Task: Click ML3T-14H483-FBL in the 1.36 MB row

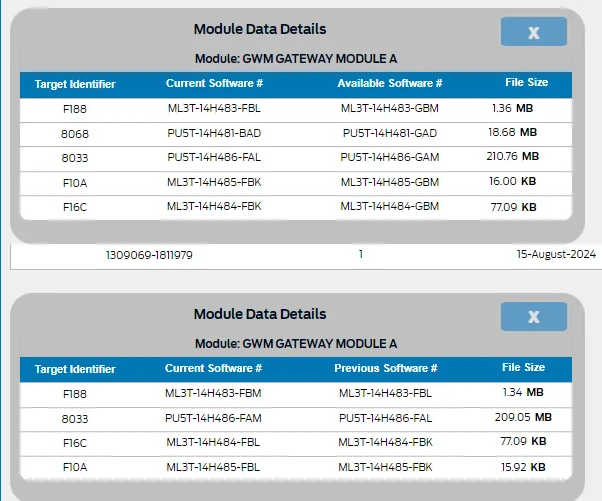Action: click(x=214, y=108)
